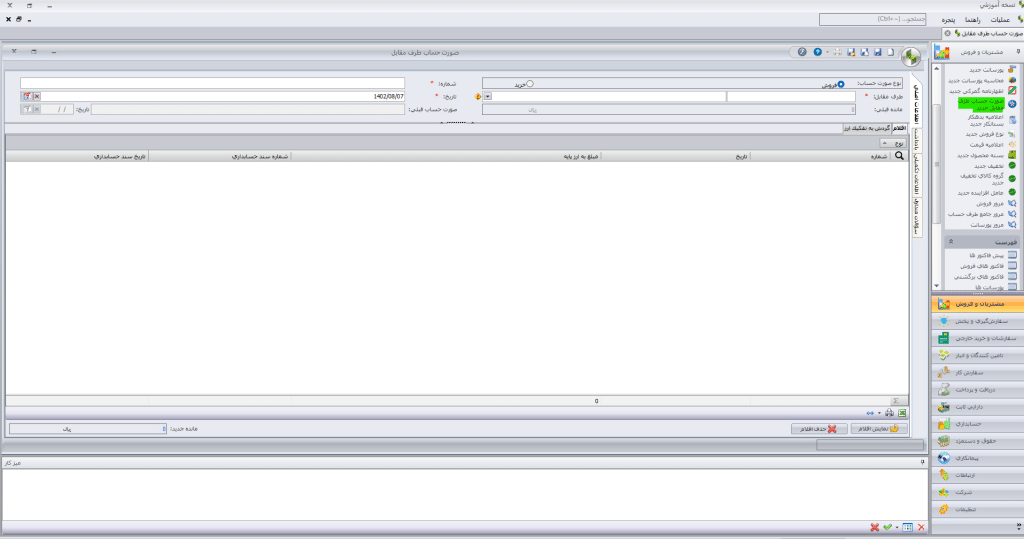Open مرور فروش item
Image resolution: width=1024 pixels, height=539 pixels.
tap(990, 203)
